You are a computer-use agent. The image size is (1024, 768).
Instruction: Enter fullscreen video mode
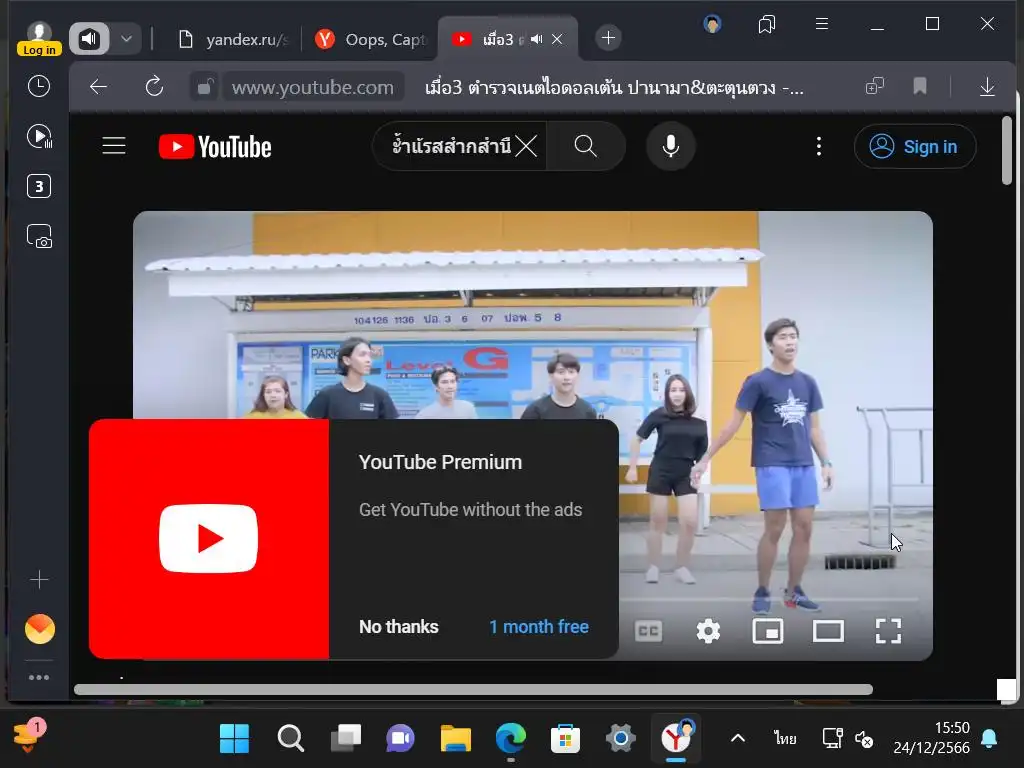(888, 631)
